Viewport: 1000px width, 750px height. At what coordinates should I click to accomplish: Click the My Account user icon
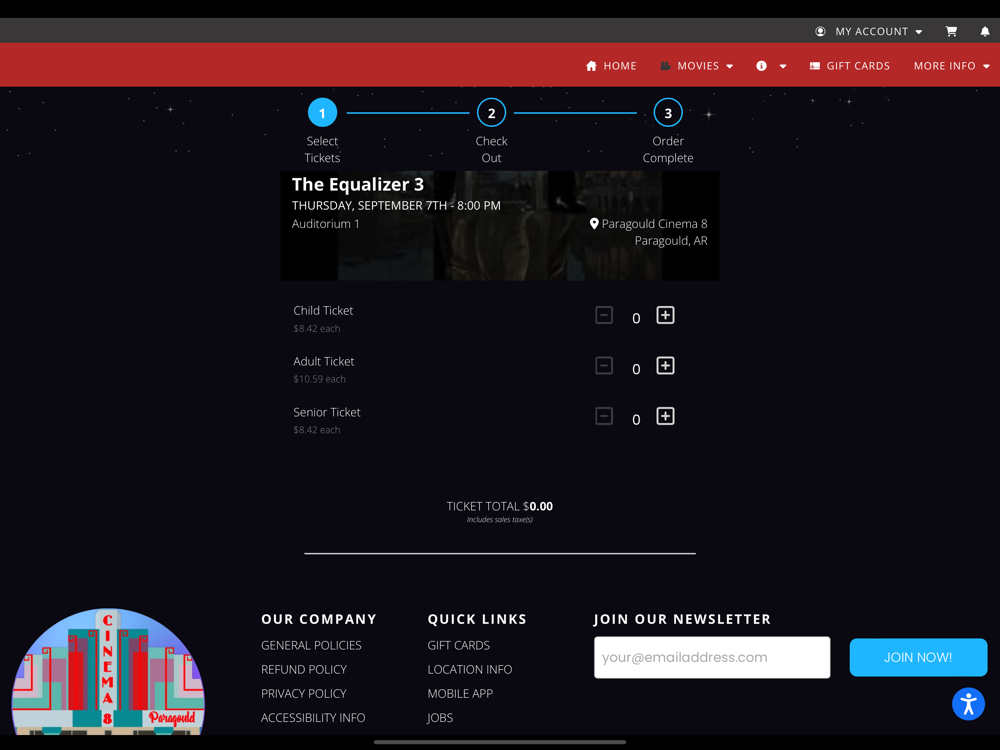(820, 31)
